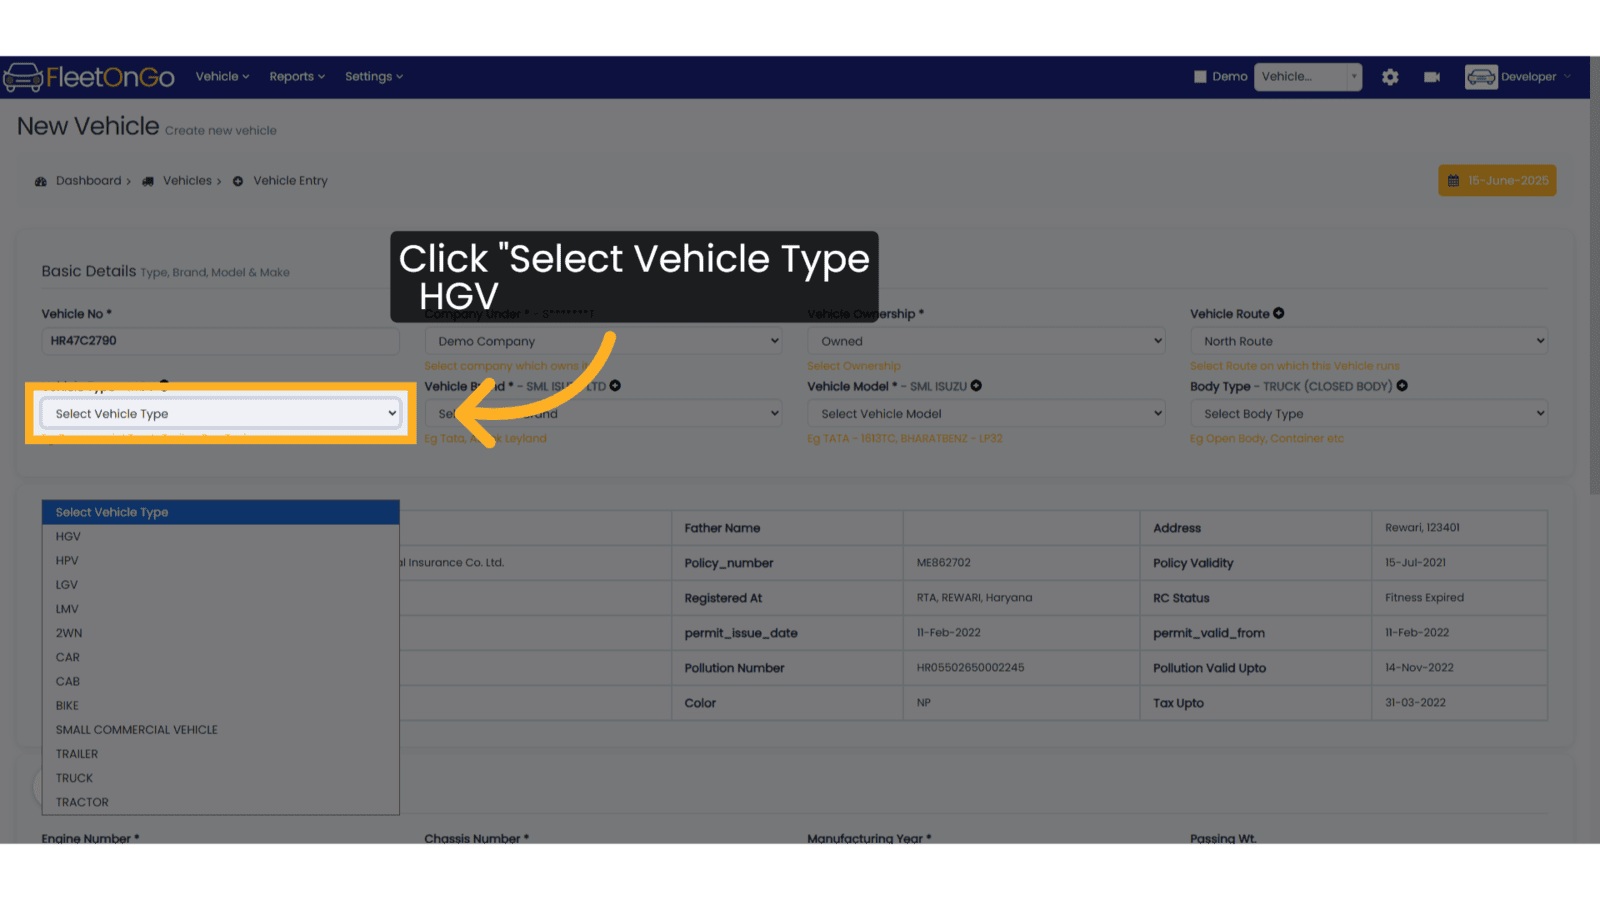Click the 15-Jul-2021 policy validity value

1415,563
